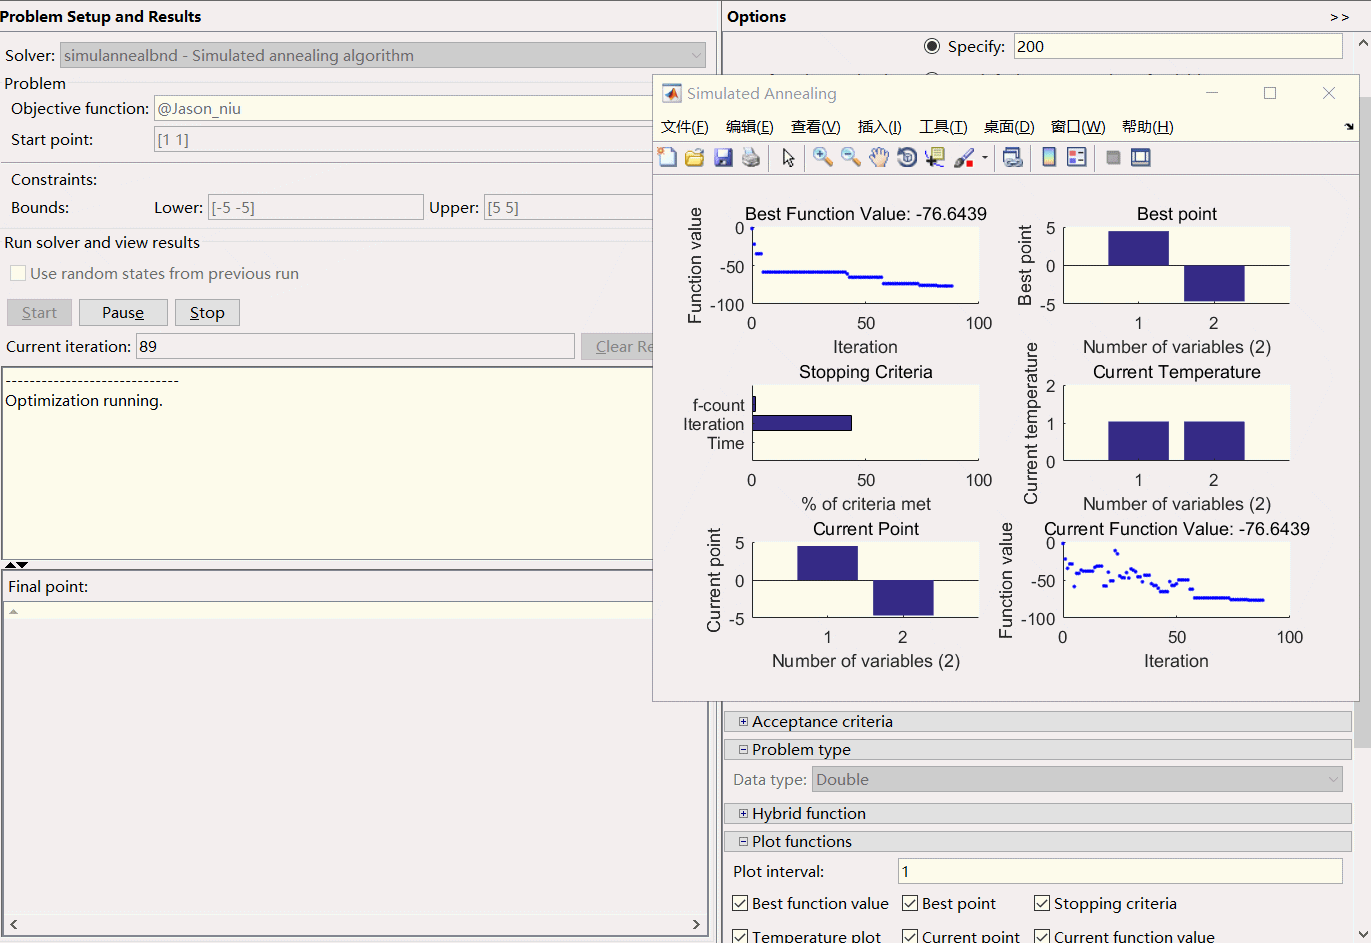Select the Data Cursor tool
This screenshot has height=943, width=1371.
(935, 158)
